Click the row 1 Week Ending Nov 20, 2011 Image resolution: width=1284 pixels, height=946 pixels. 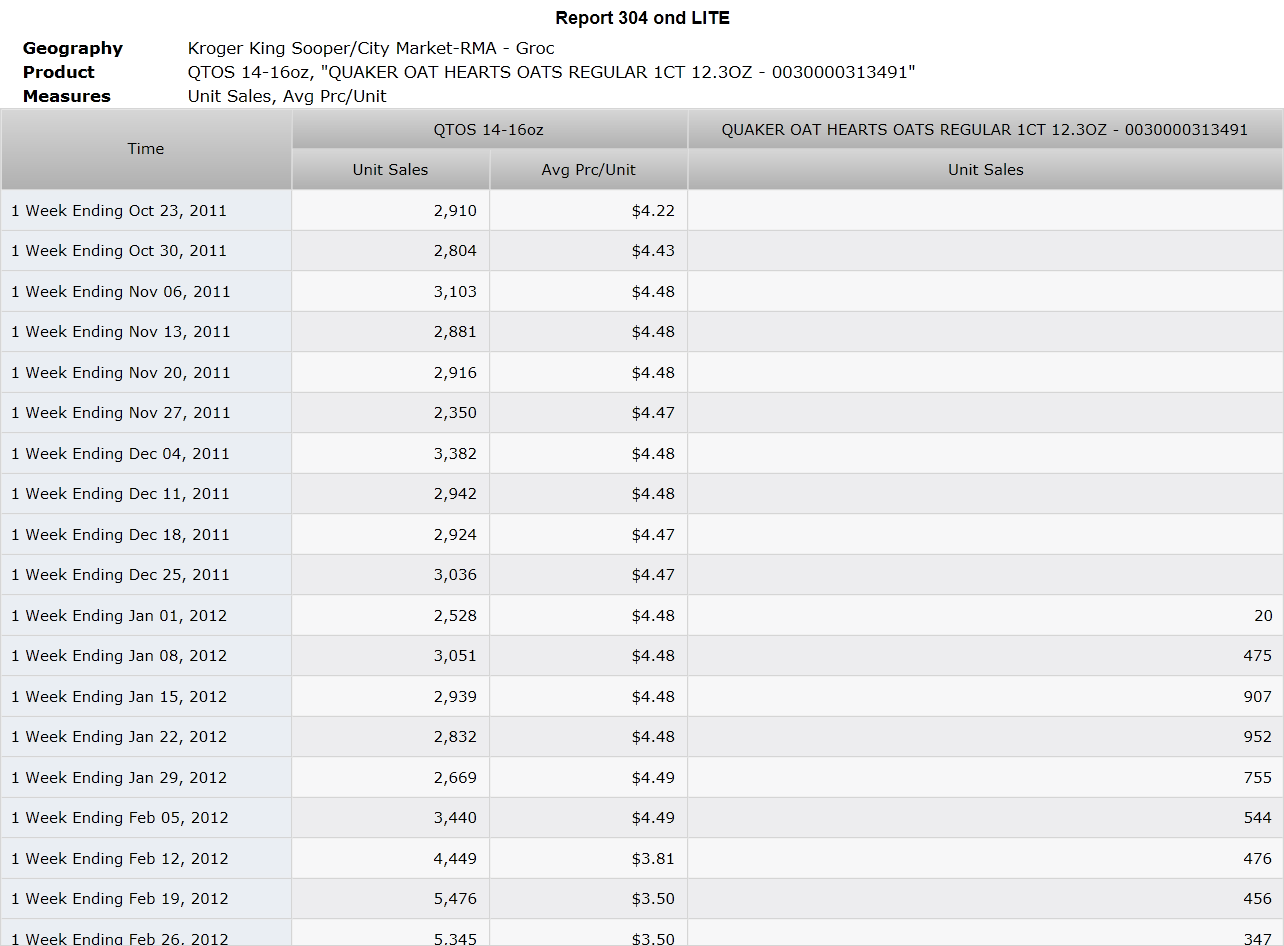pos(642,373)
